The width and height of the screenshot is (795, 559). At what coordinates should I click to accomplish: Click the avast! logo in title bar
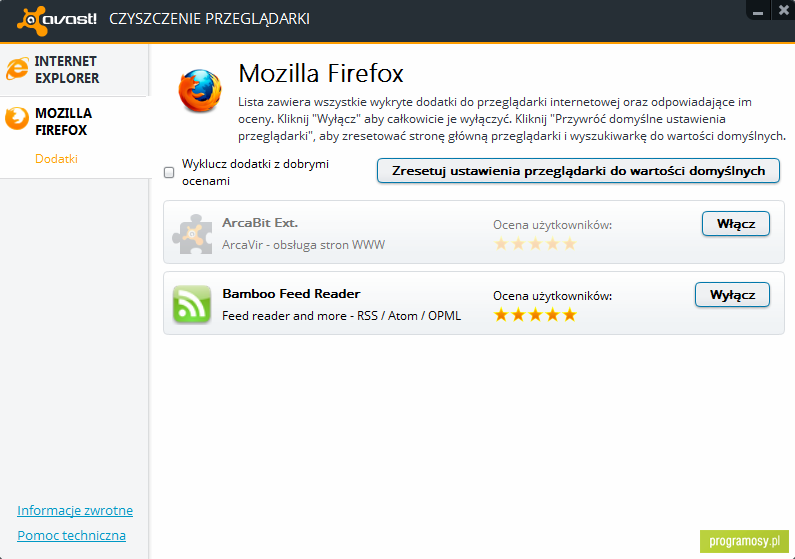57,20
